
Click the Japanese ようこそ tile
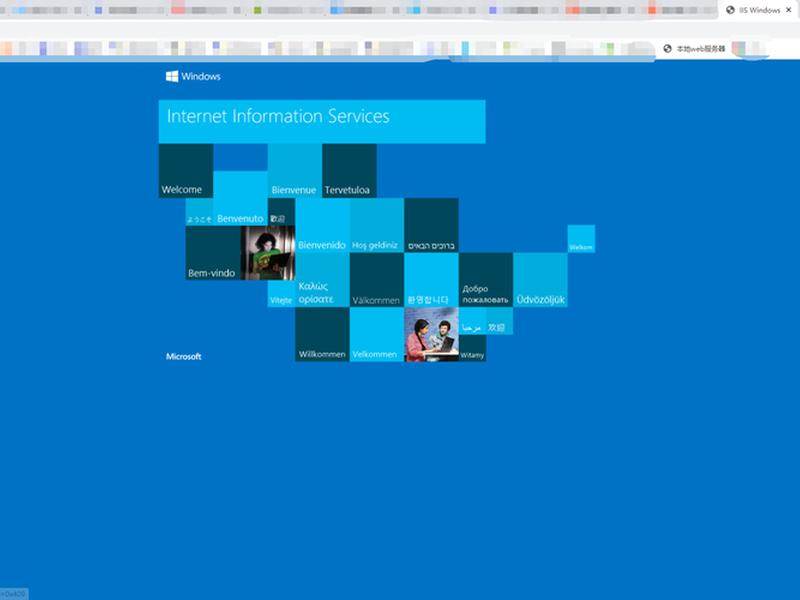[x=199, y=212]
